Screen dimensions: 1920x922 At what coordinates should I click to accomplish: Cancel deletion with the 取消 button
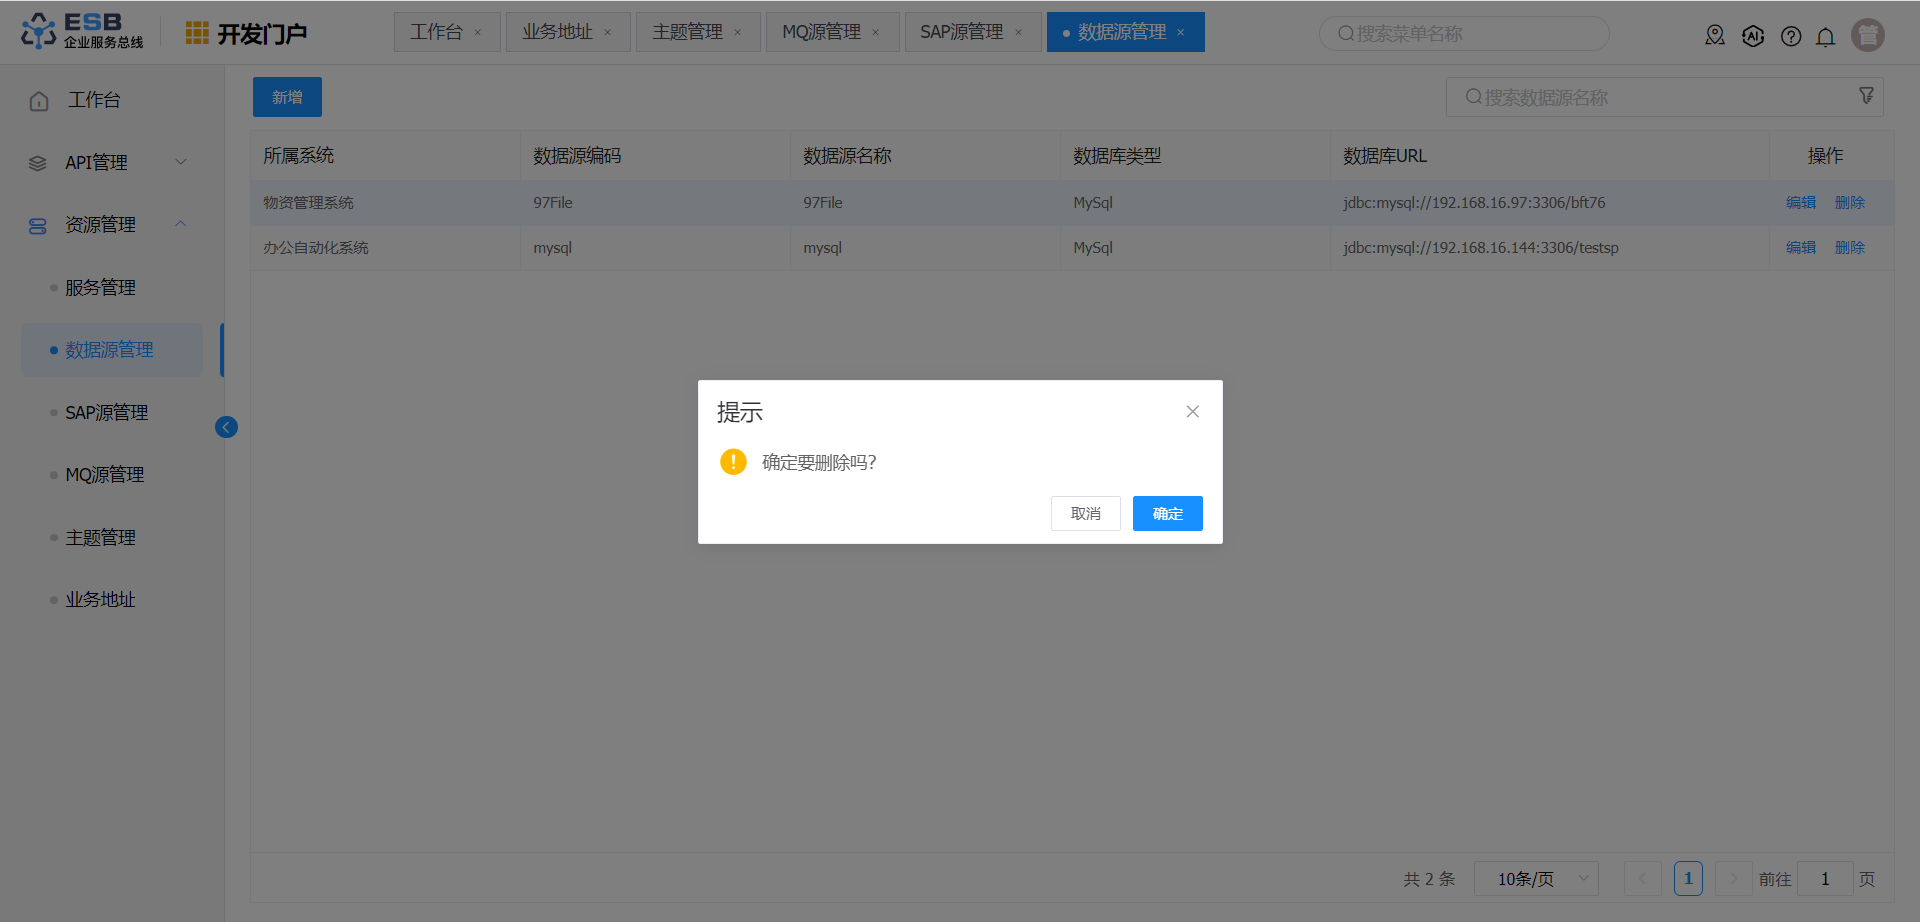point(1085,514)
